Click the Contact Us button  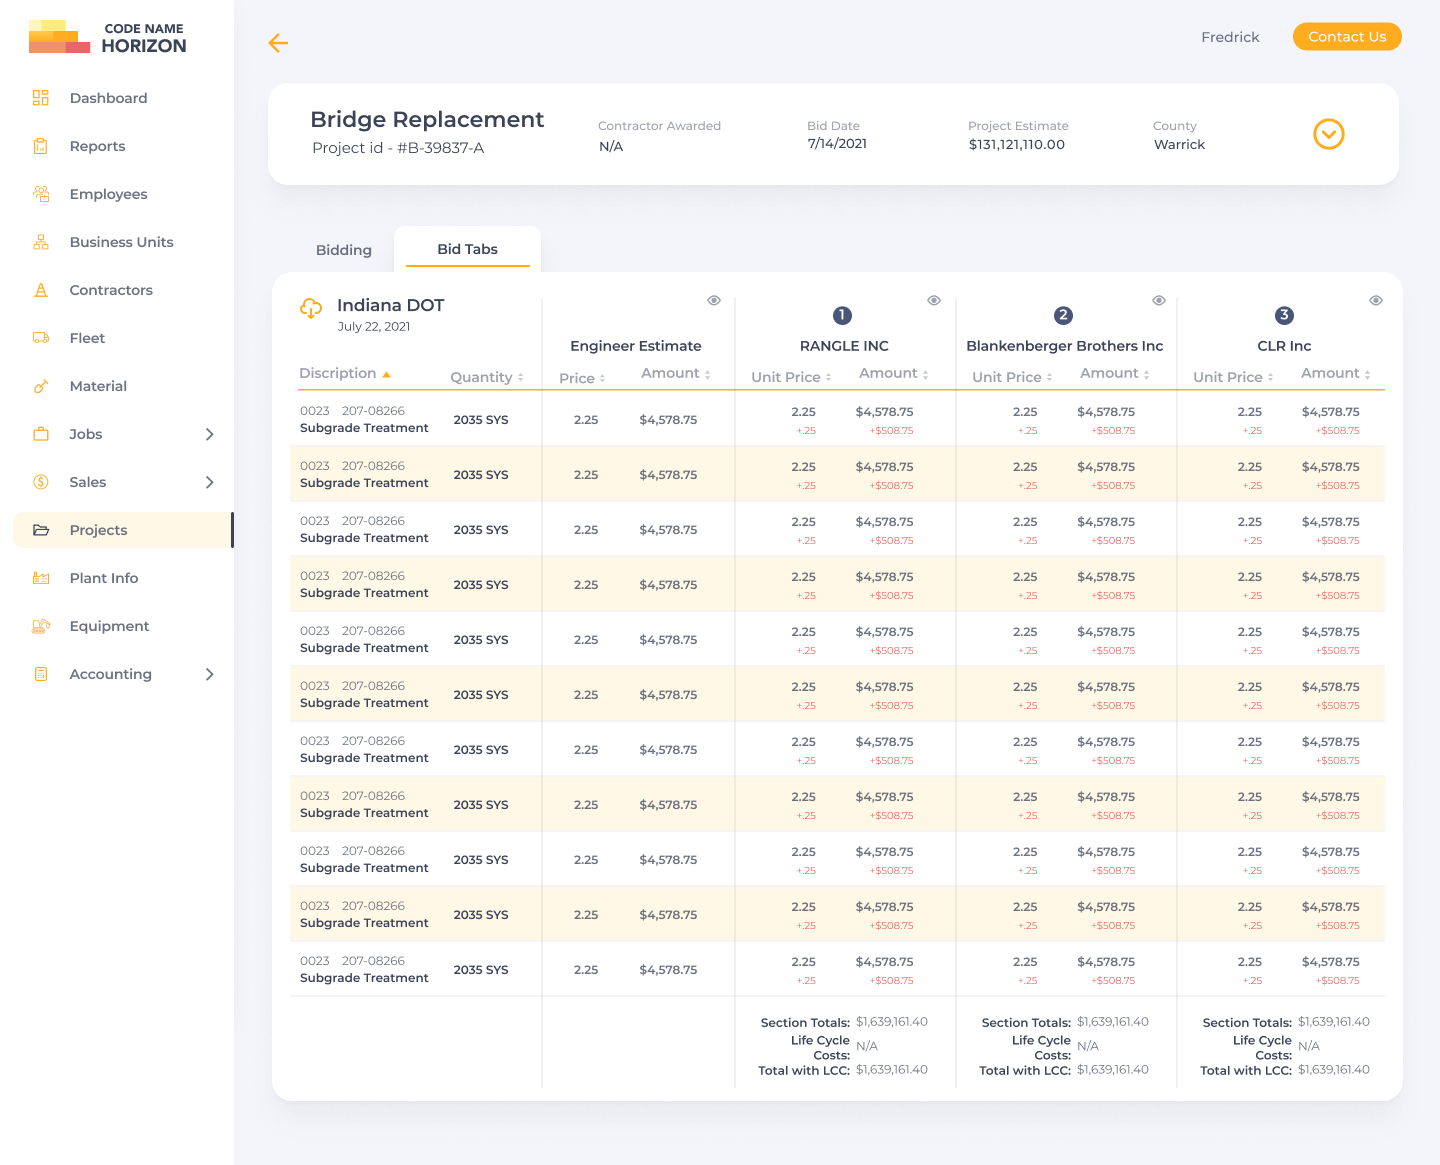1347,37
